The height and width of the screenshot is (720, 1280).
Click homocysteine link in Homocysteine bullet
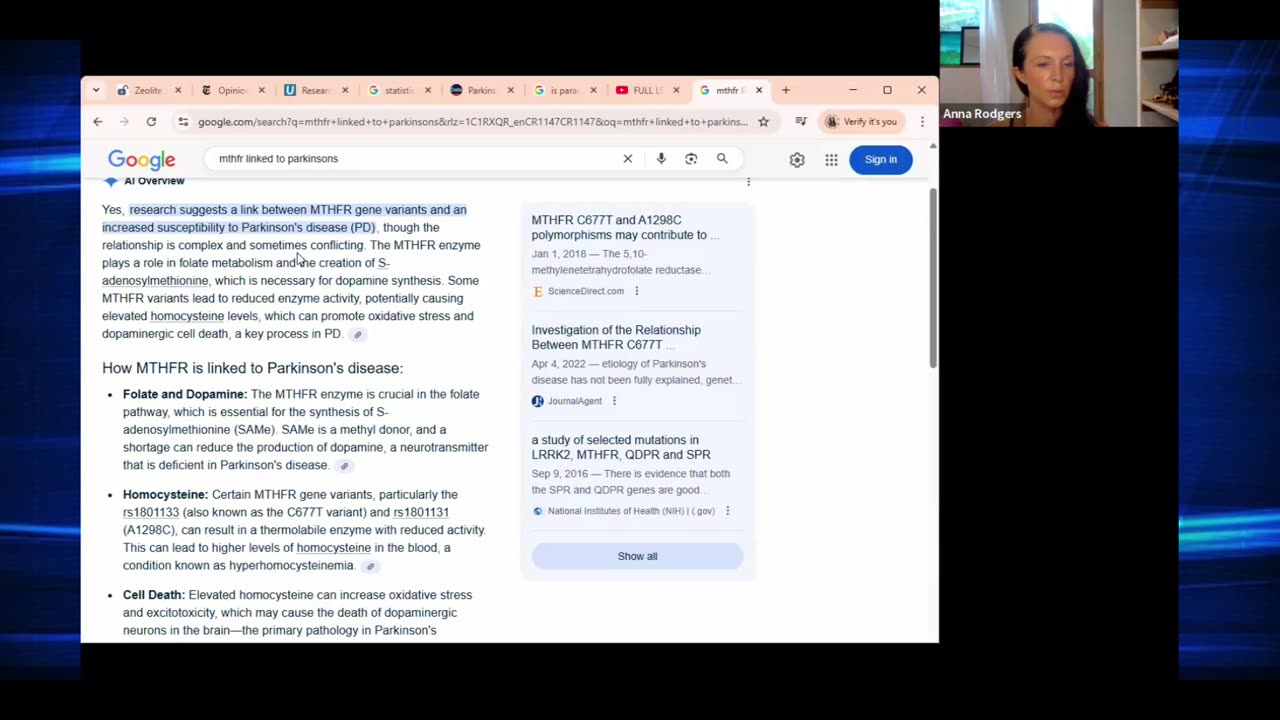pos(333,548)
